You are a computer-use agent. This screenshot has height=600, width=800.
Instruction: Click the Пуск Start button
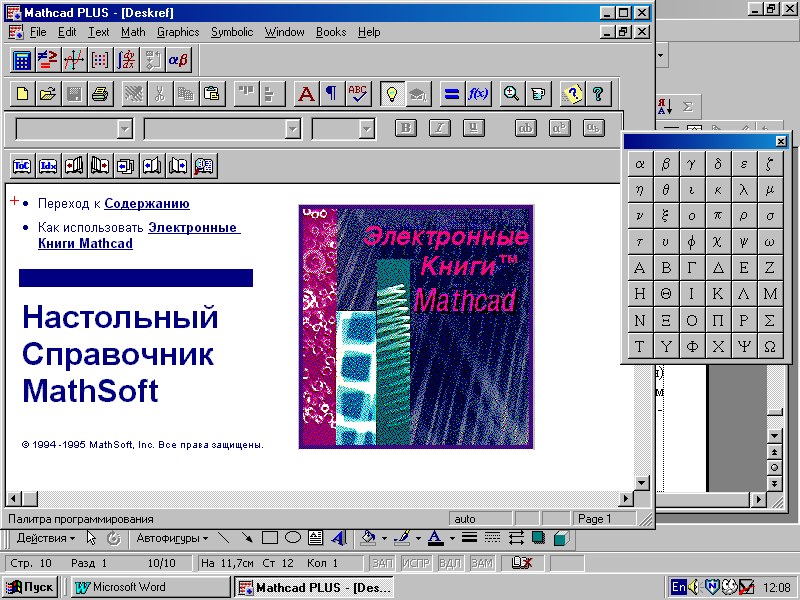29,587
